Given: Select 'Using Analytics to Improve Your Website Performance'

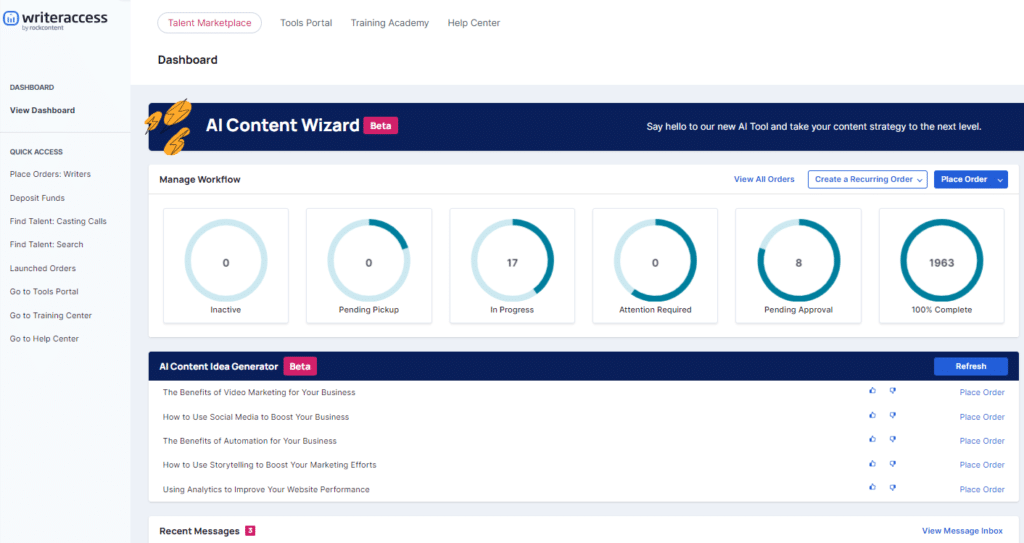Looking at the screenshot, I should 266,489.
